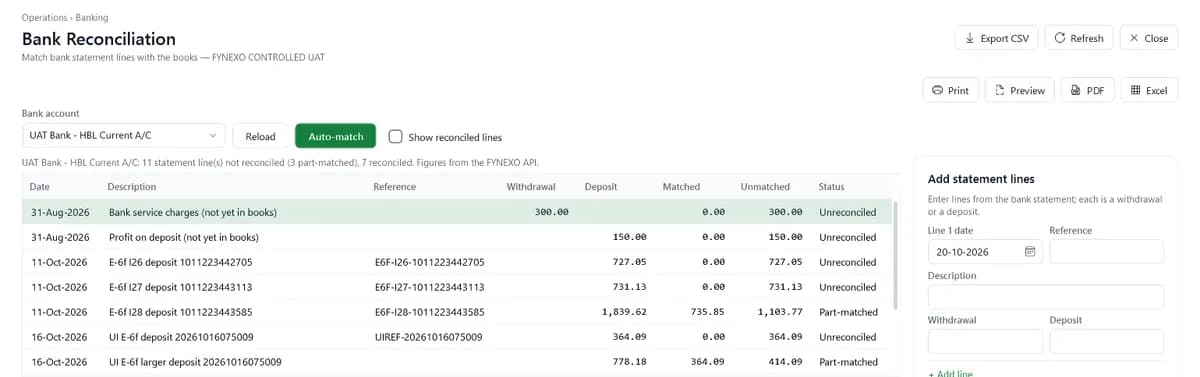Open the Preview button label
Screen dimensions: 1200x377
1027,90
